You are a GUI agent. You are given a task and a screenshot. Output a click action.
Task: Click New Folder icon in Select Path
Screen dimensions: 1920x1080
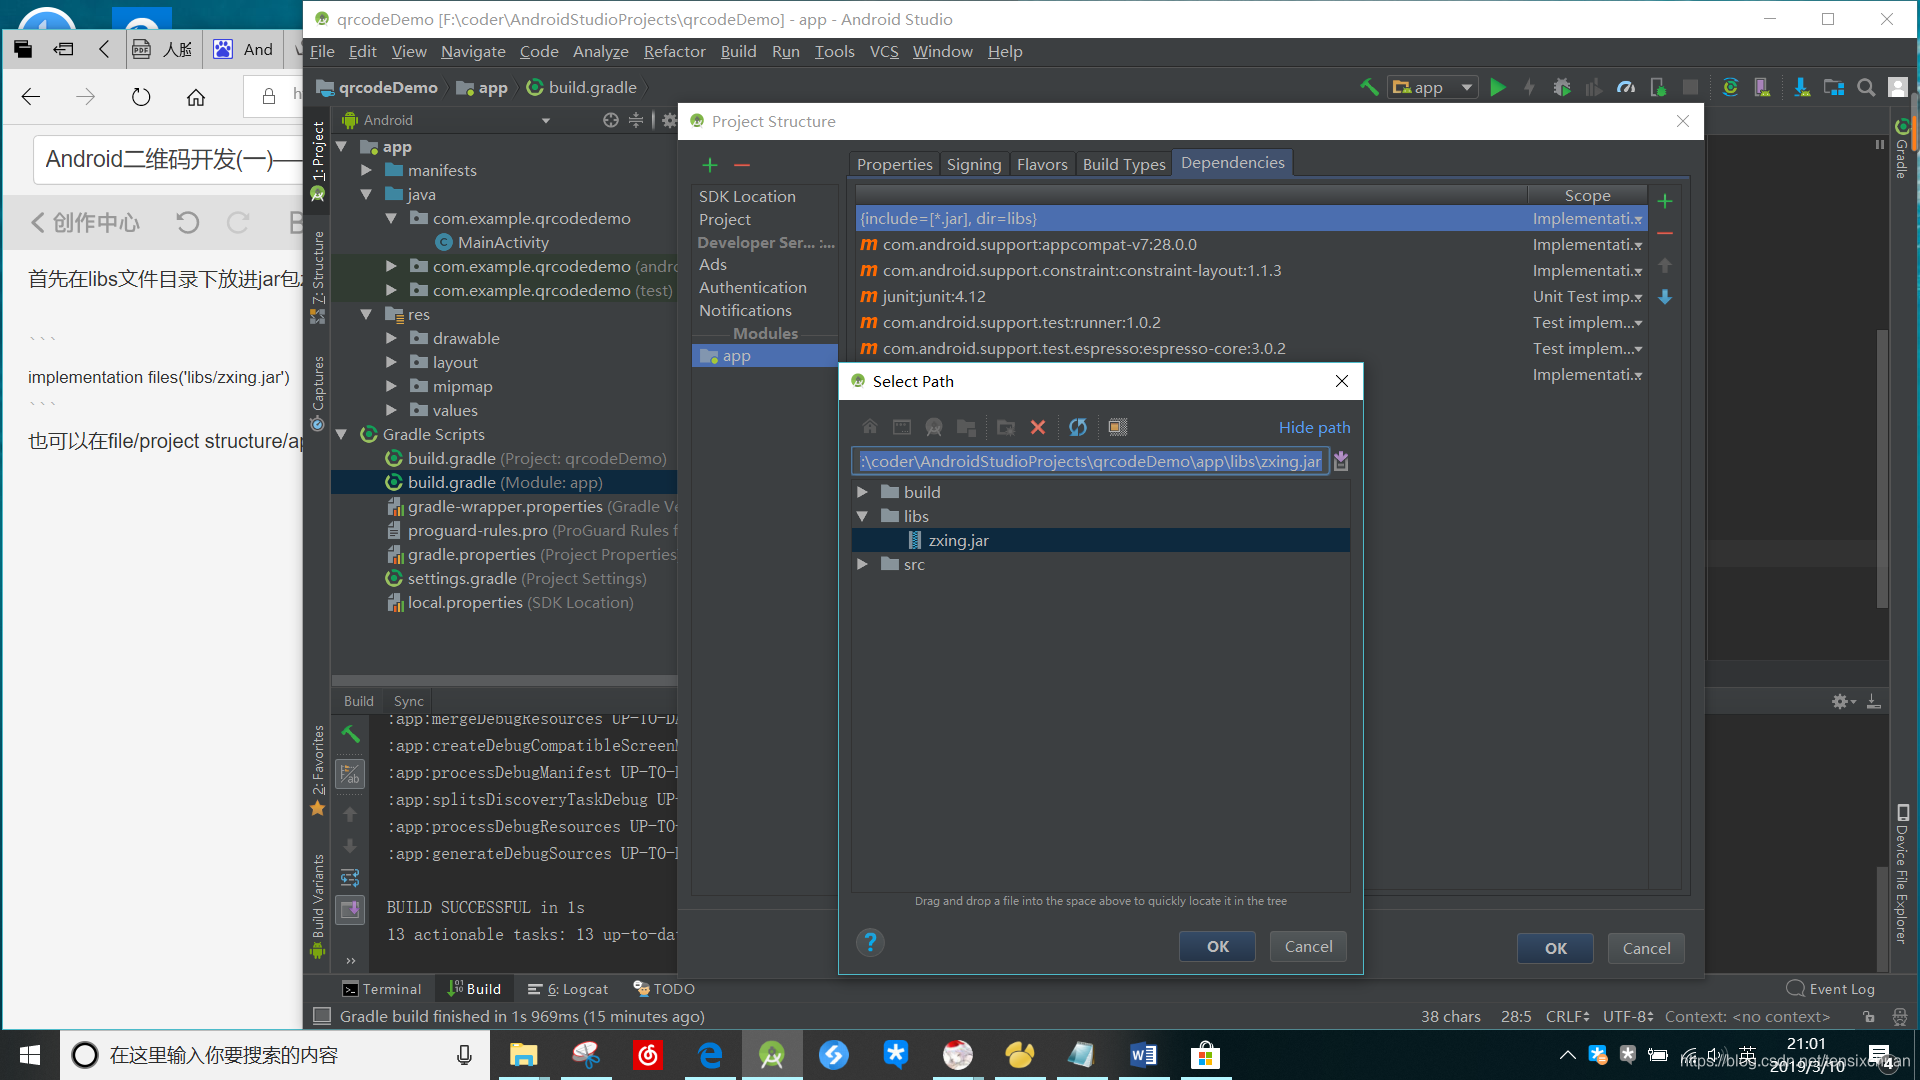tap(1006, 427)
